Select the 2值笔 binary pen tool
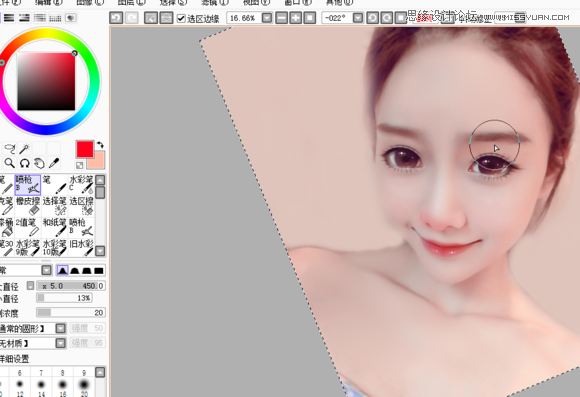The width and height of the screenshot is (580, 397). pos(28,228)
